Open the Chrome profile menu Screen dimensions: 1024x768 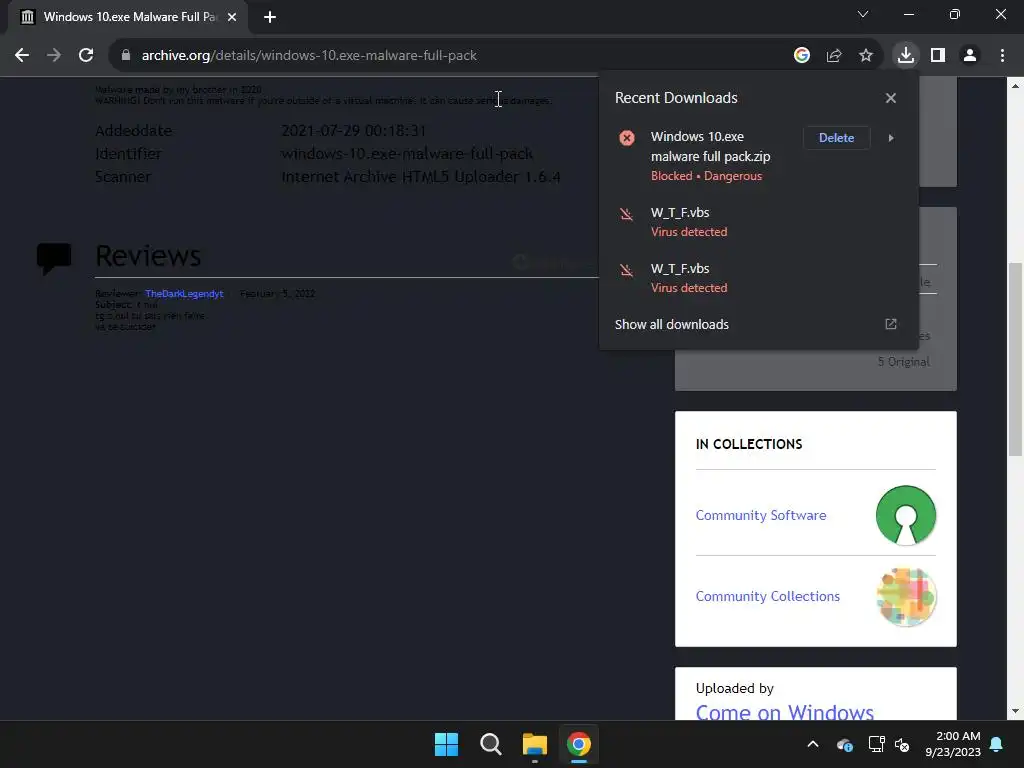(x=970, y=56)
